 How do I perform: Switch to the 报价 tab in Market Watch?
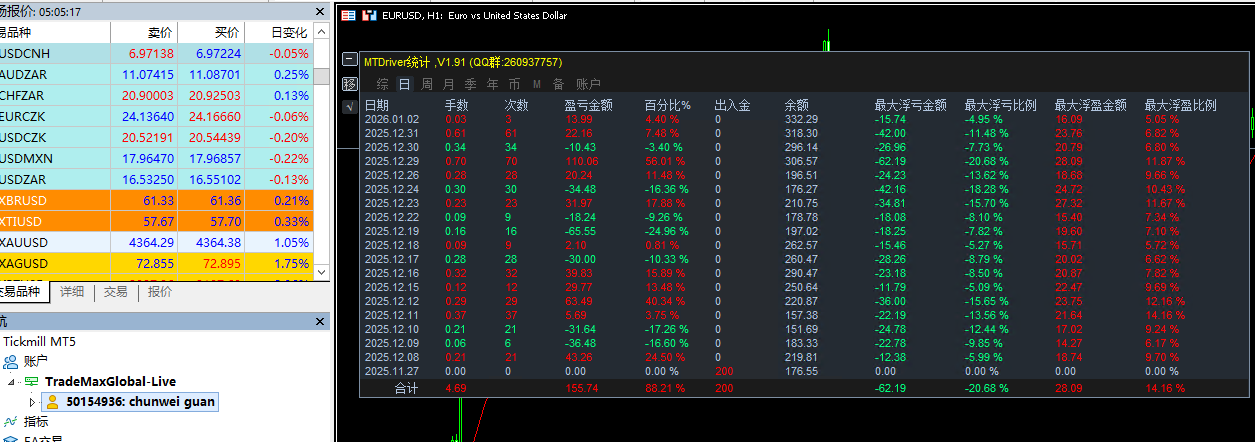(159, 292)
